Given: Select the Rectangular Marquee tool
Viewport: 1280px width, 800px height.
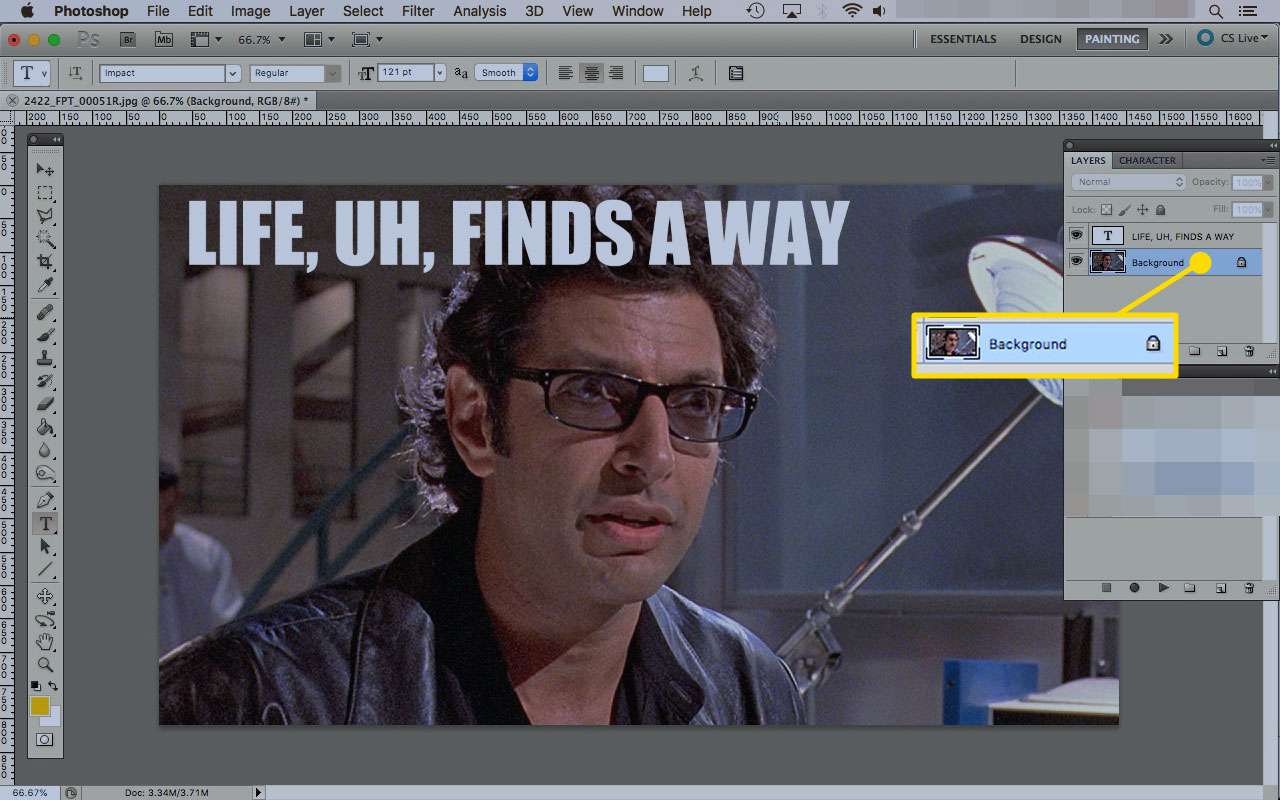Looking at the screenshot, I should point(45,193).
